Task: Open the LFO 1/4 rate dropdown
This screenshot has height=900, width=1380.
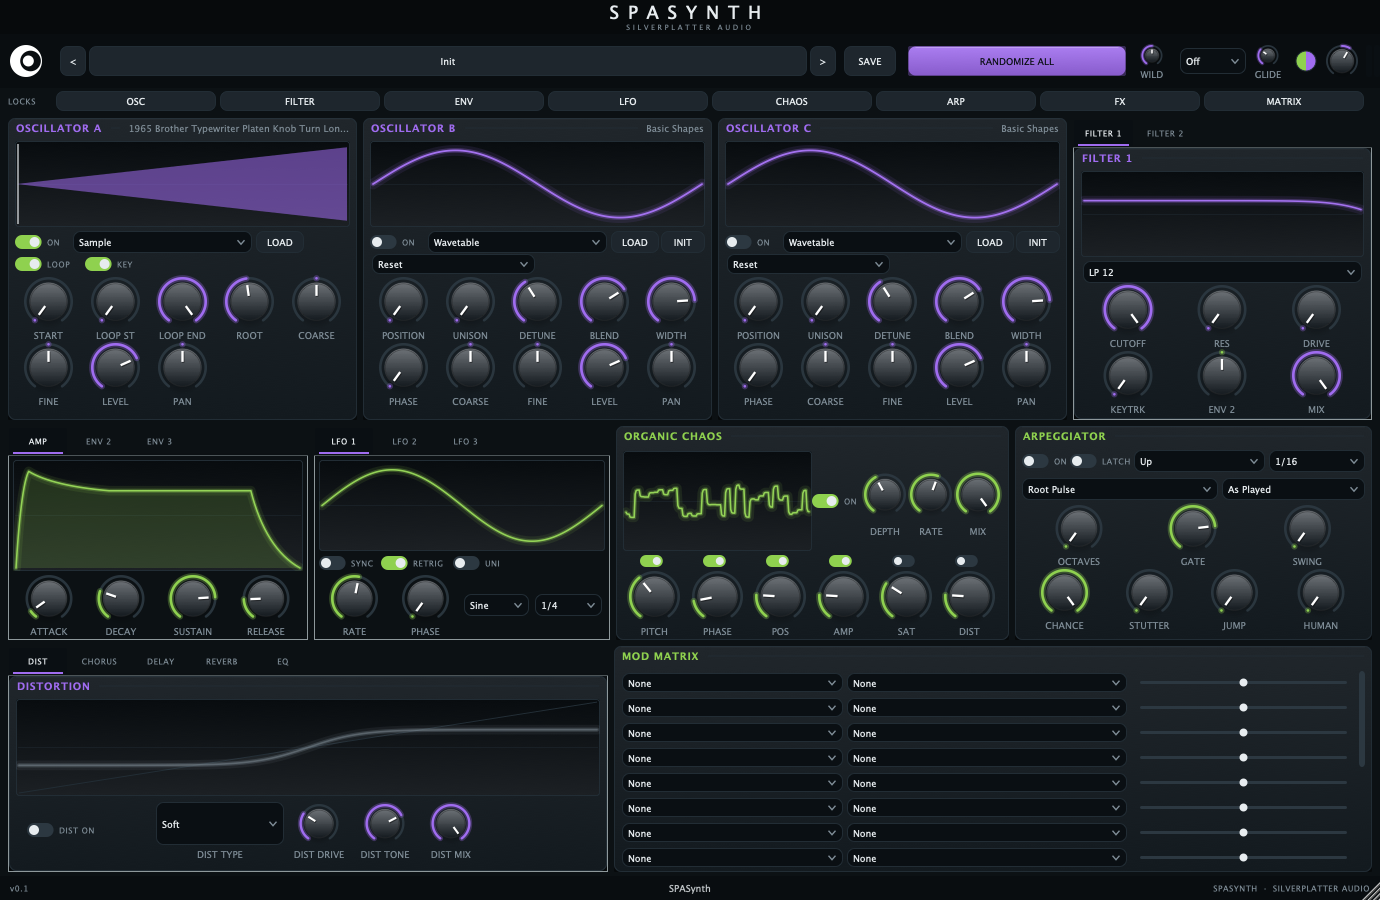Action: (568, 605)
